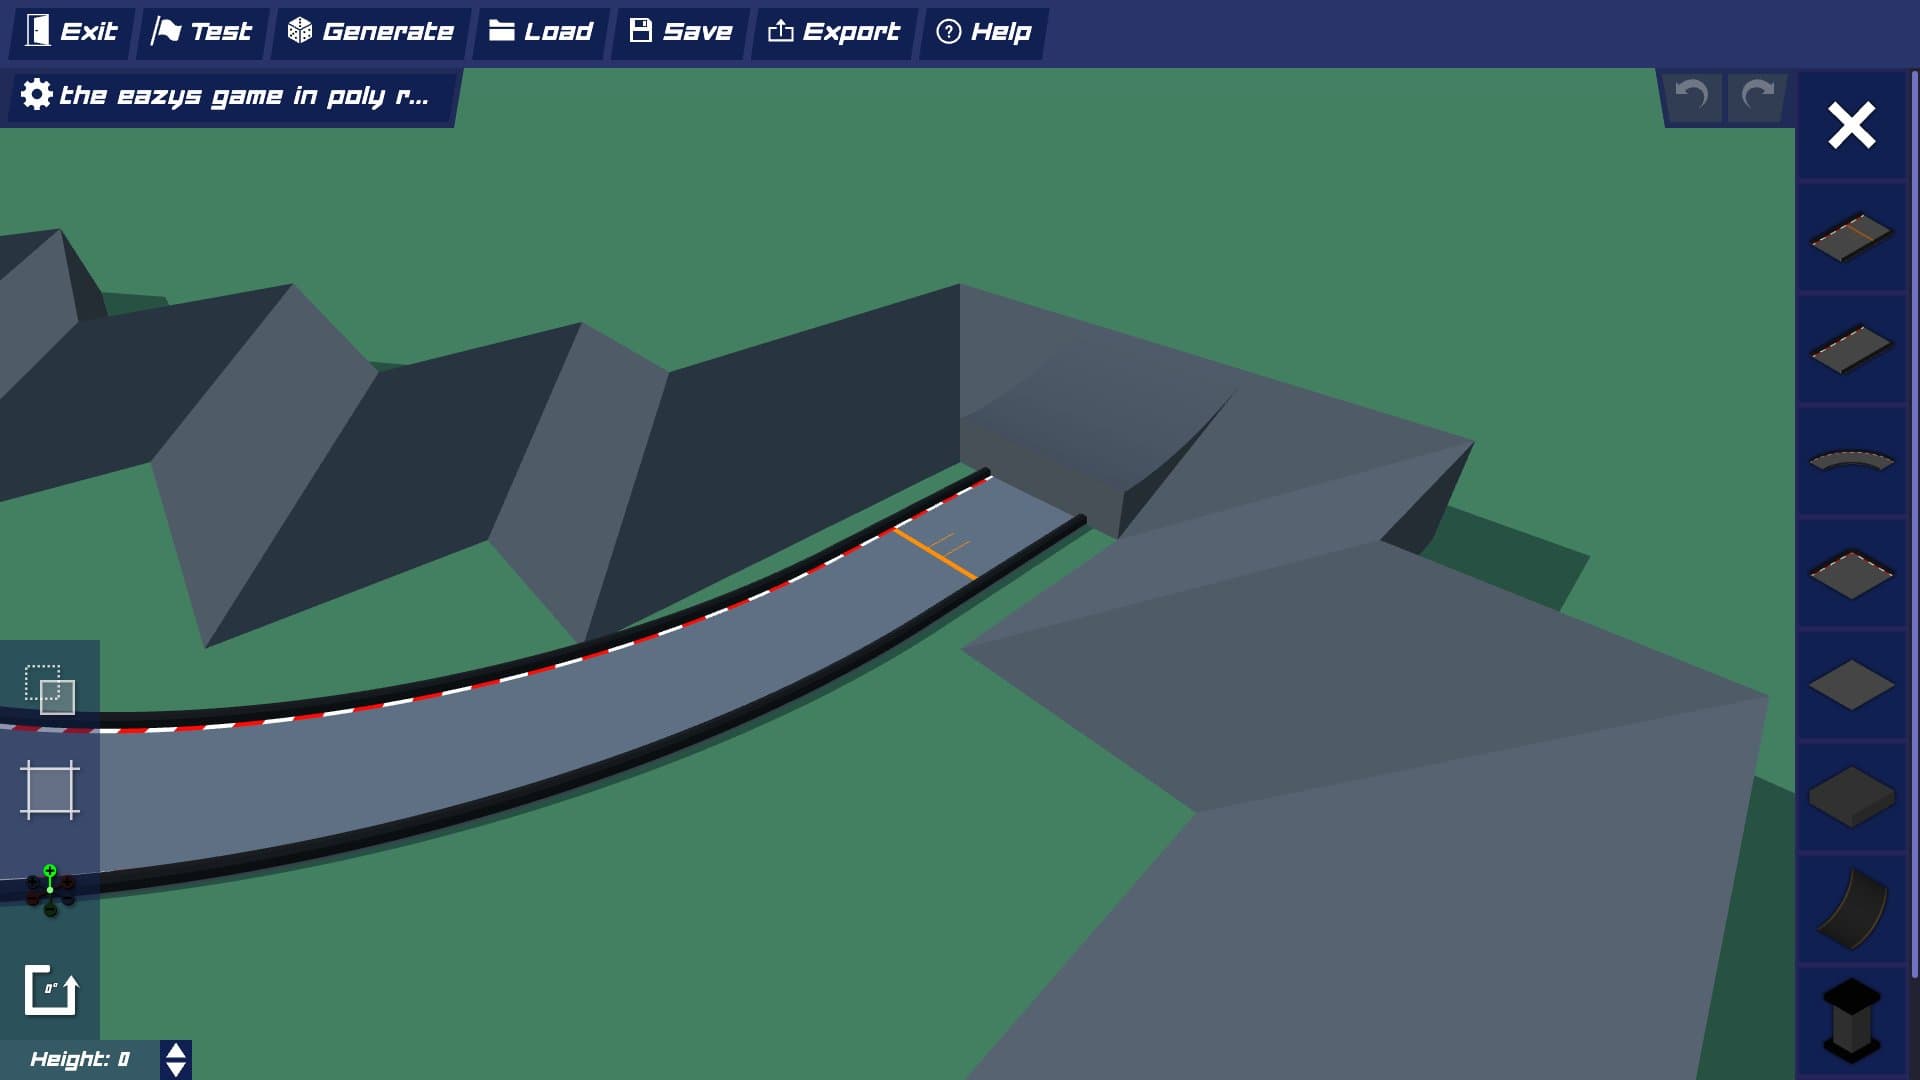Open track settings via gear title

coord(228,96)
